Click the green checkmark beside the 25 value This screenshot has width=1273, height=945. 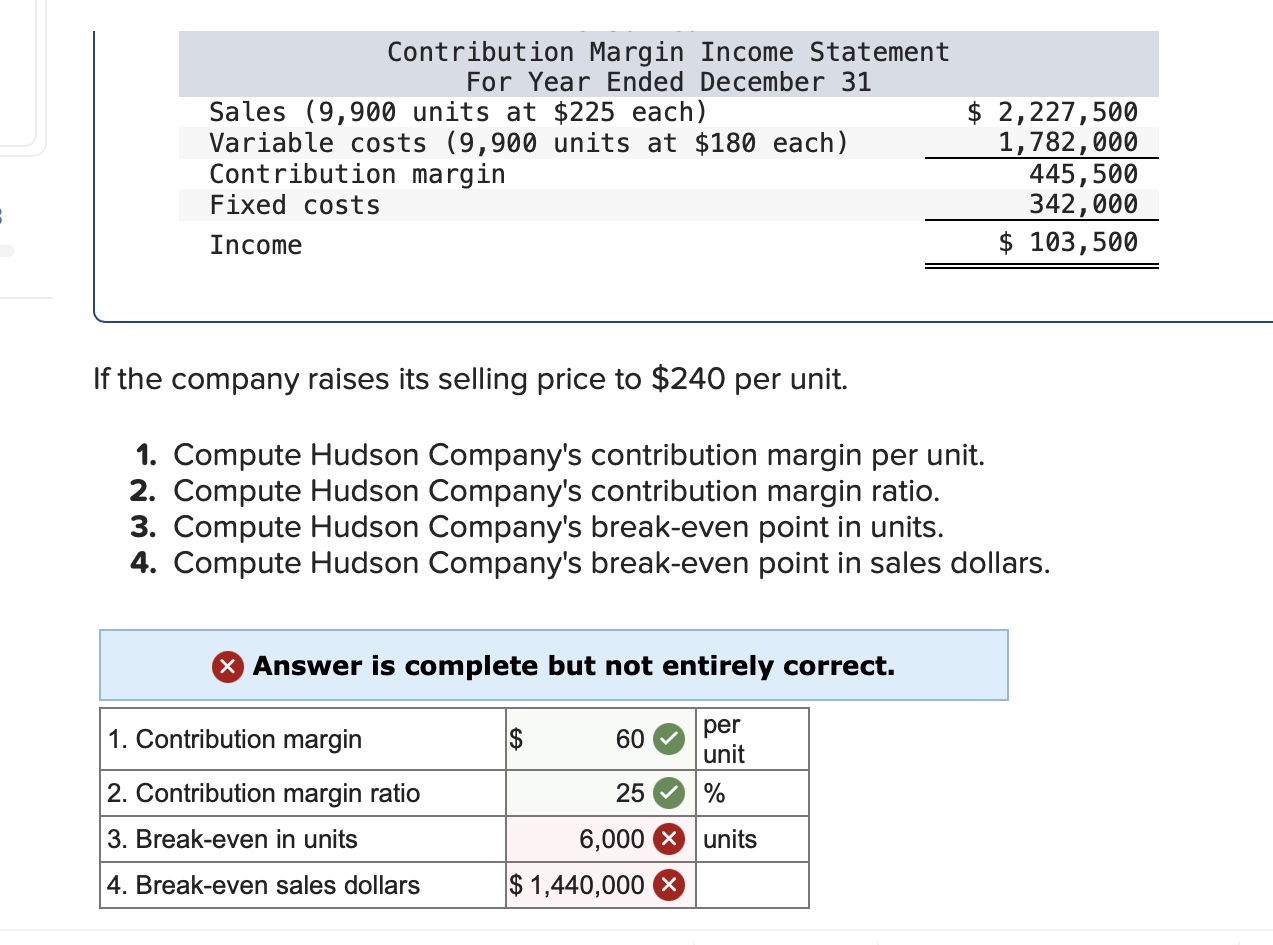668,792
